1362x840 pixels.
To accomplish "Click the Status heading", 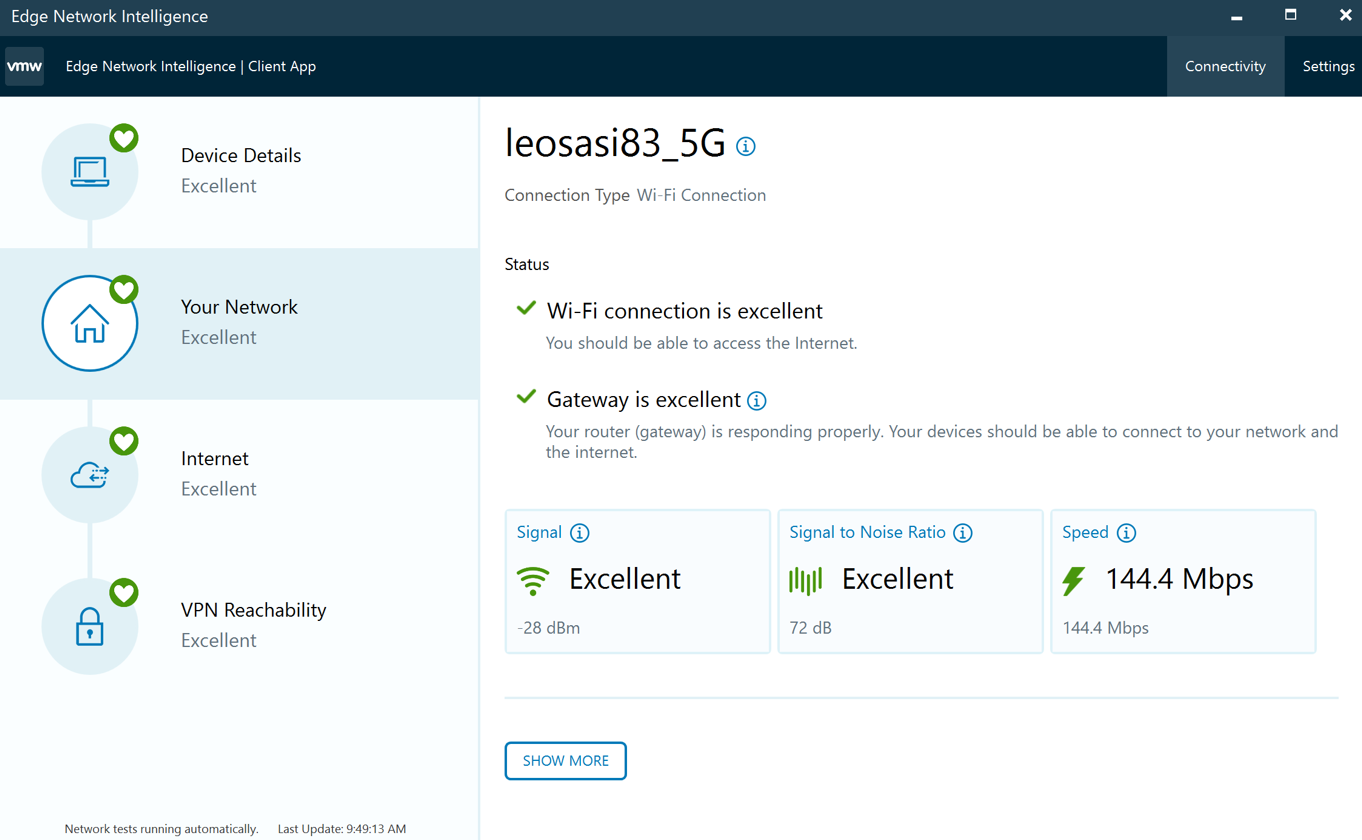I will [x=527, y=264].
